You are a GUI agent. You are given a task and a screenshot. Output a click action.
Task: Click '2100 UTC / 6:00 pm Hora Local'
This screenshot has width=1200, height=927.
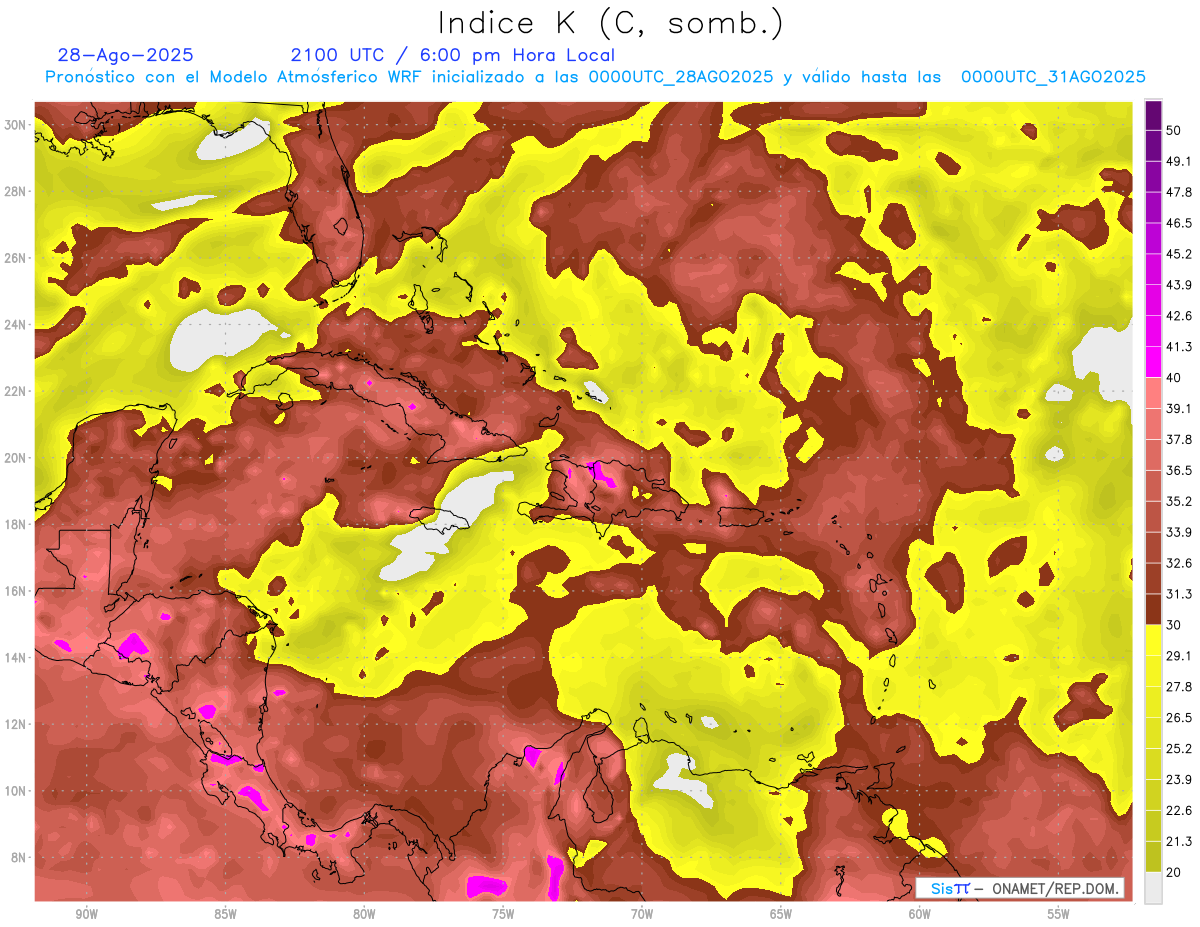pyautogui.click(x=453, y=55)
